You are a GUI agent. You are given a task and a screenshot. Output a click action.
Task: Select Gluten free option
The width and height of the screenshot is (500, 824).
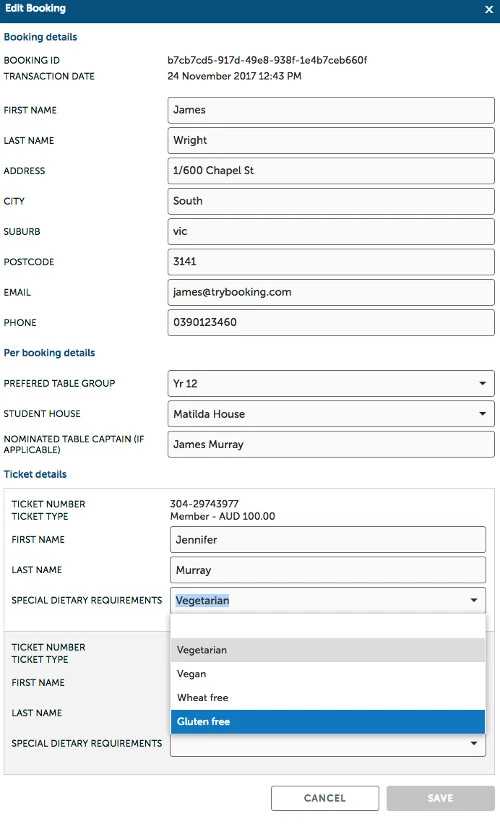tap(328, 722)
